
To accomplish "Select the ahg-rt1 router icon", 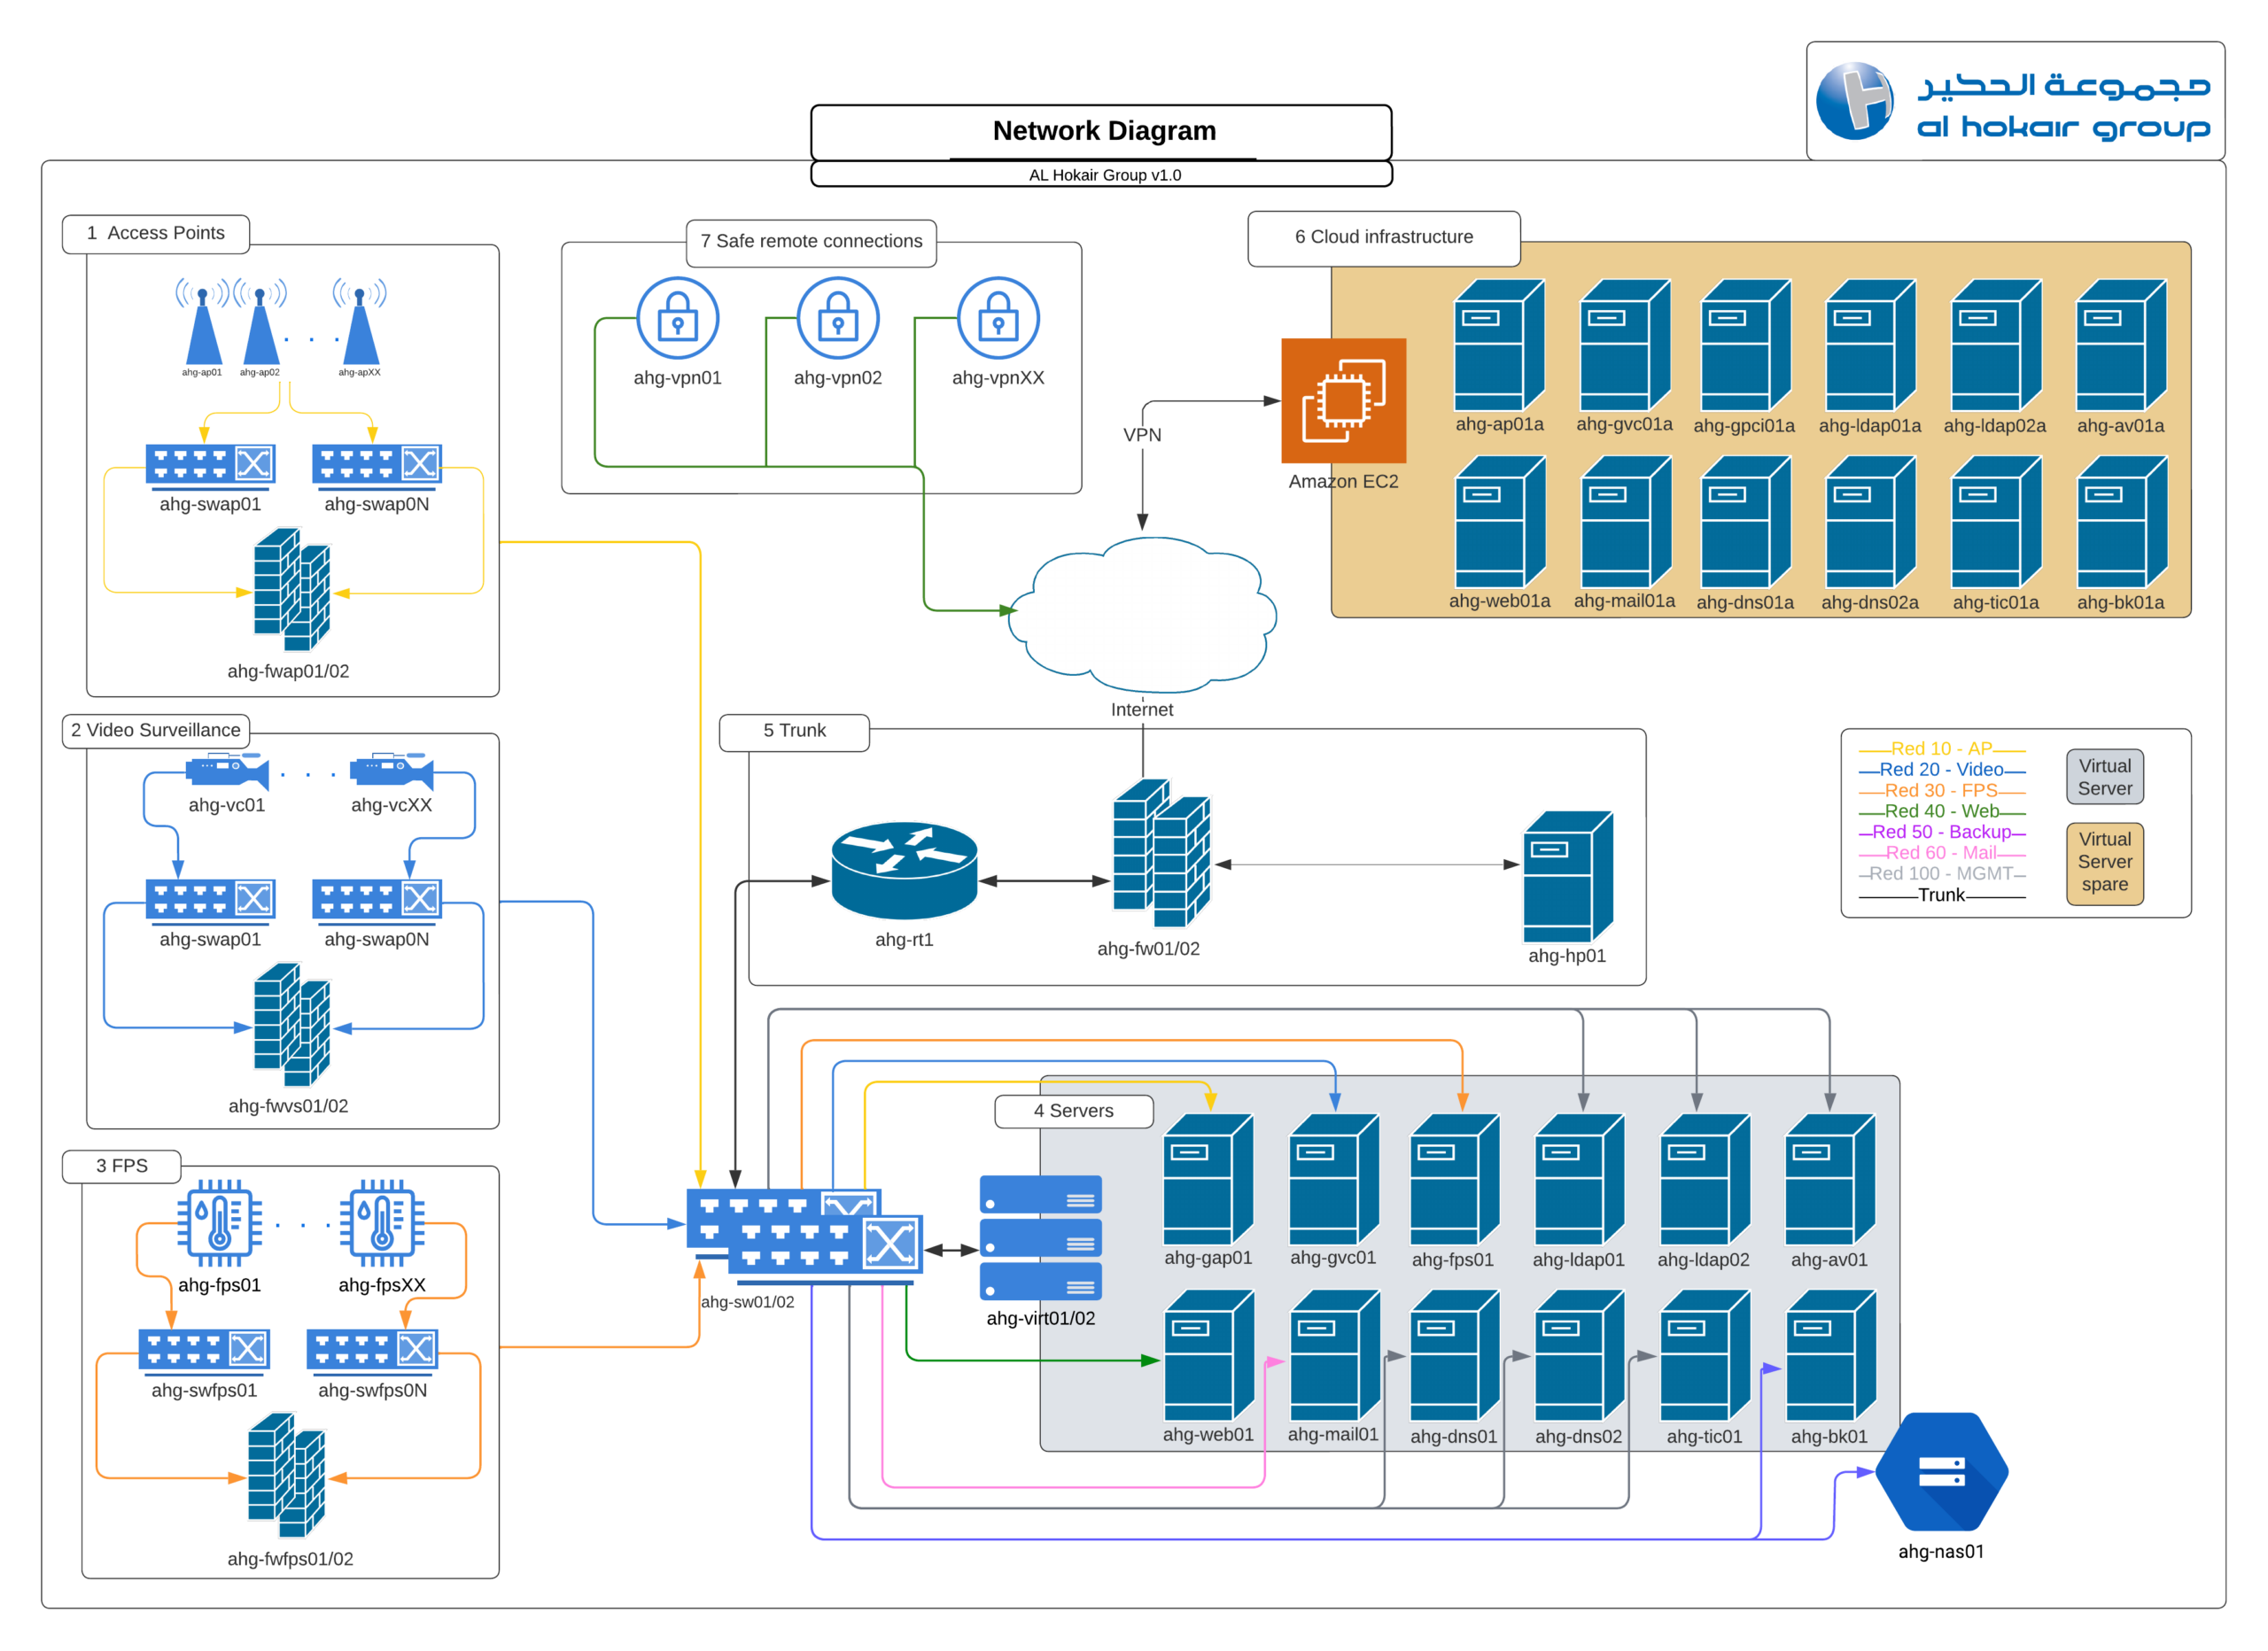I will 904,869.
